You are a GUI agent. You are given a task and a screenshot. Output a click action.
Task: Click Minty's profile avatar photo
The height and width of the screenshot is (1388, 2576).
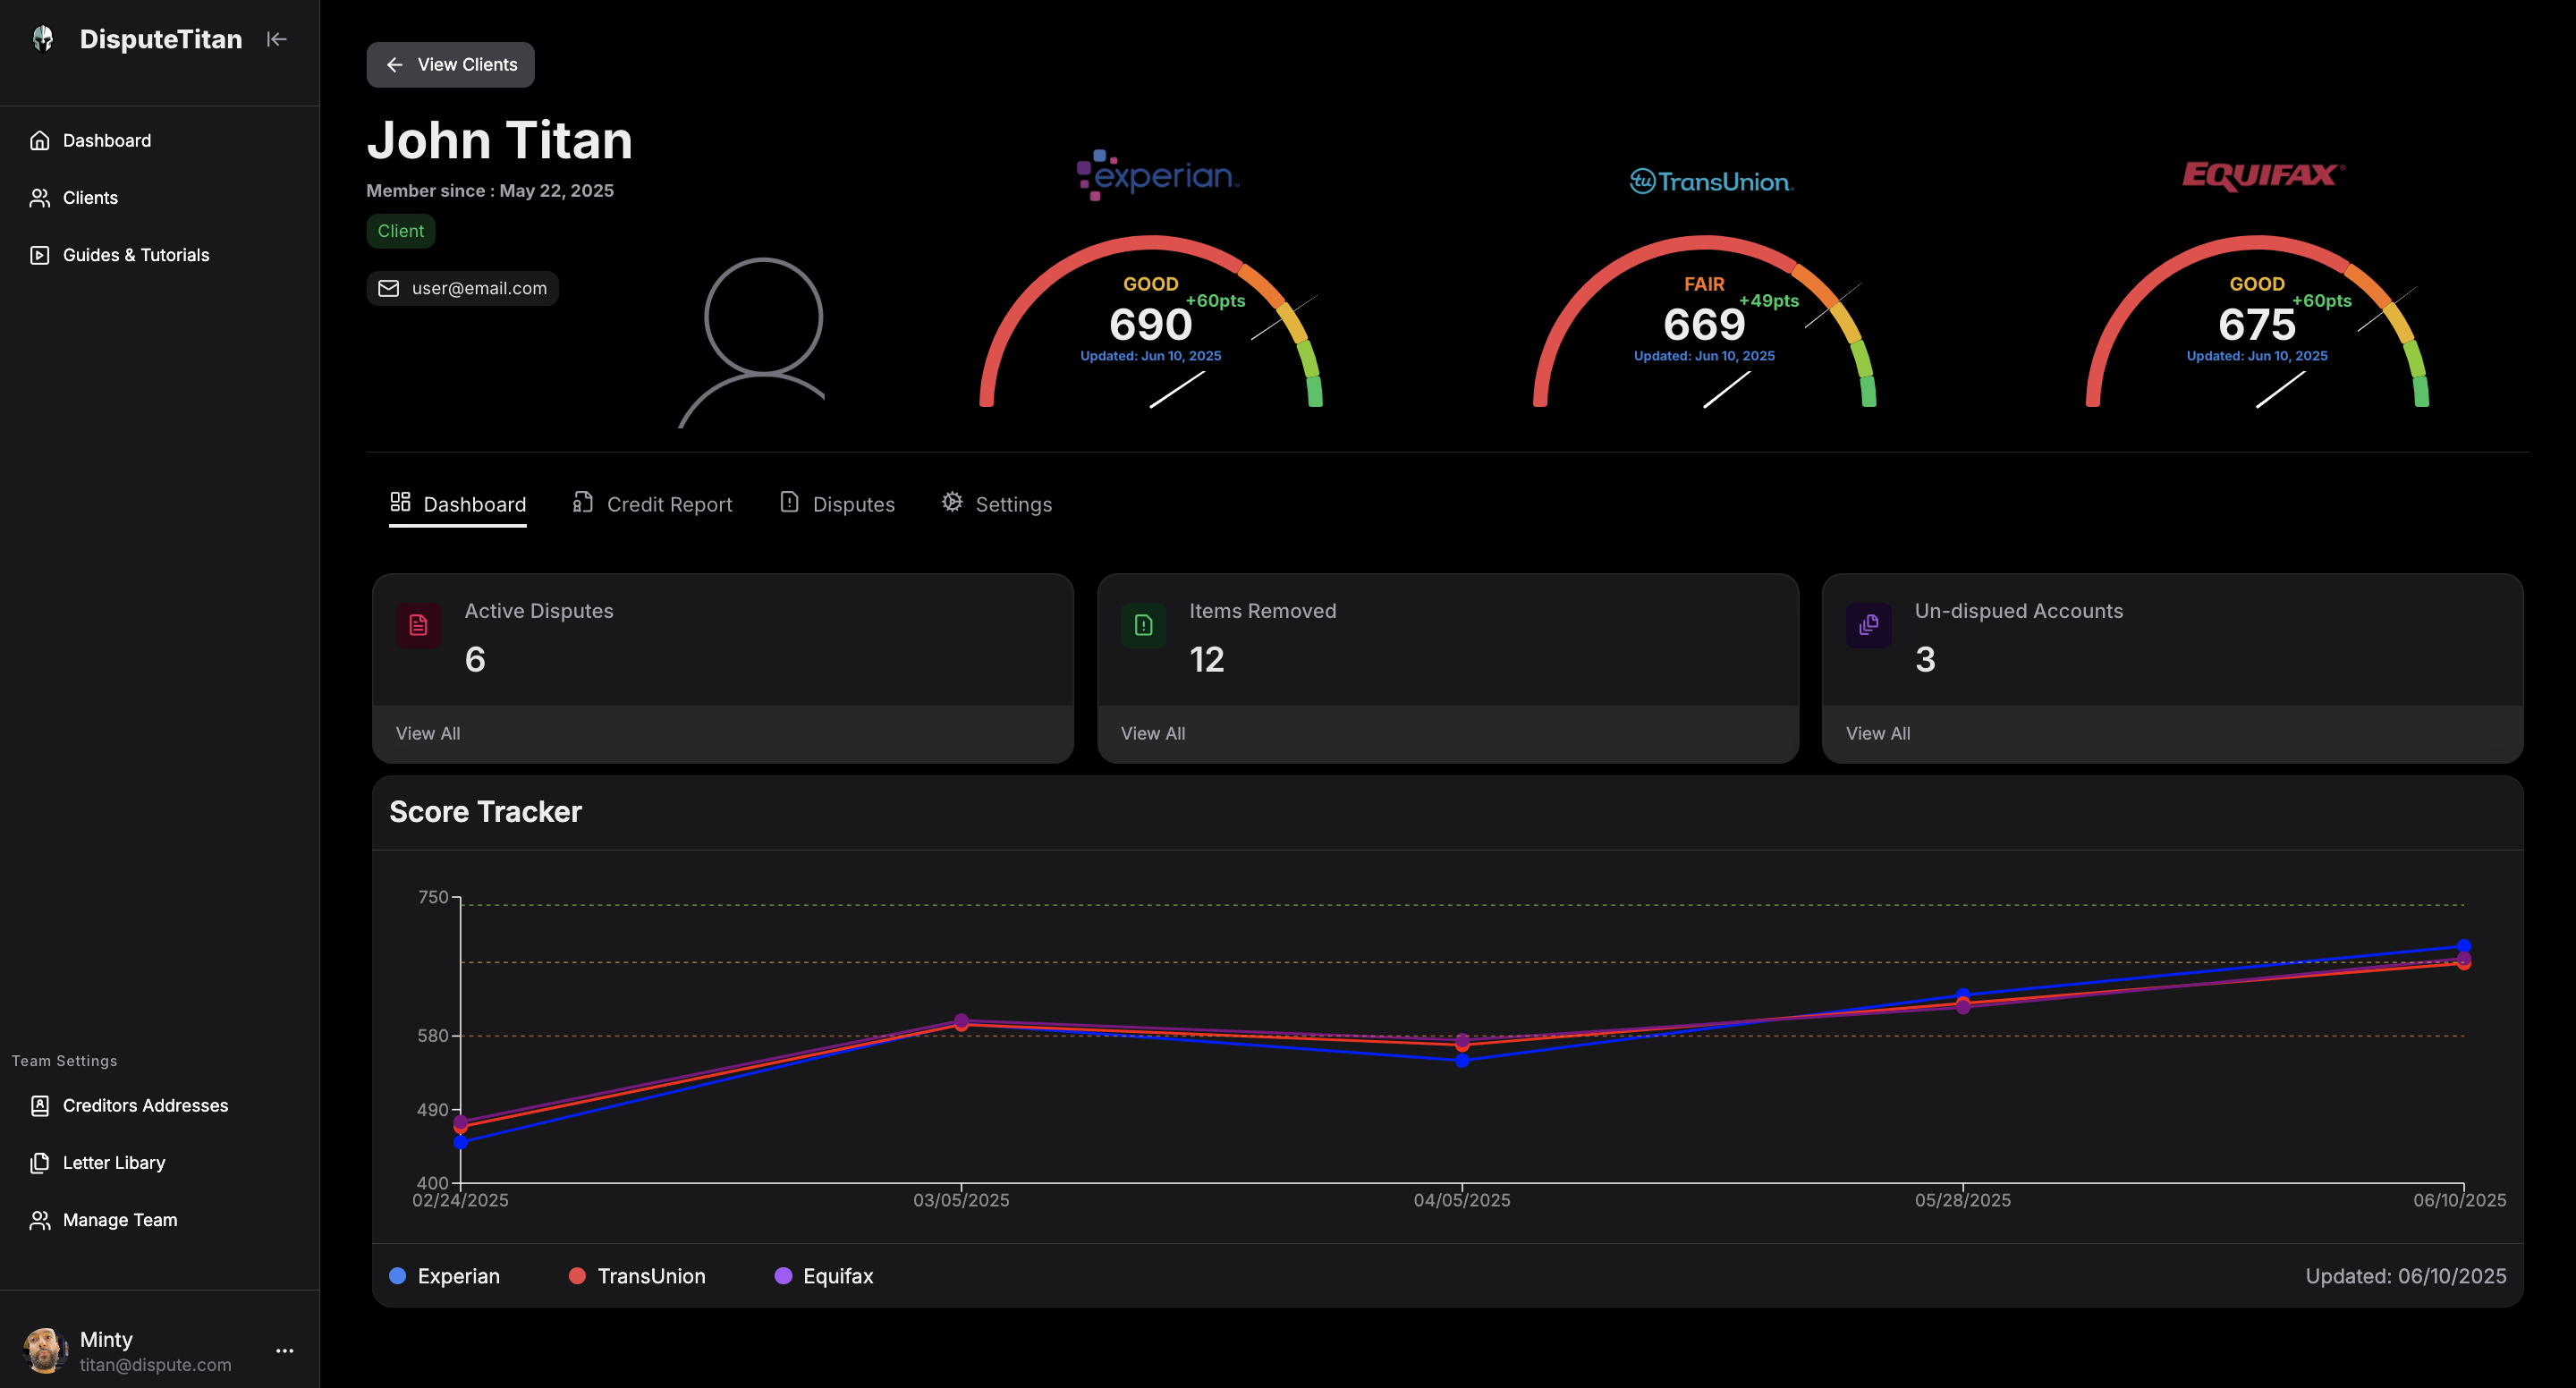[x=44, y=1351]
